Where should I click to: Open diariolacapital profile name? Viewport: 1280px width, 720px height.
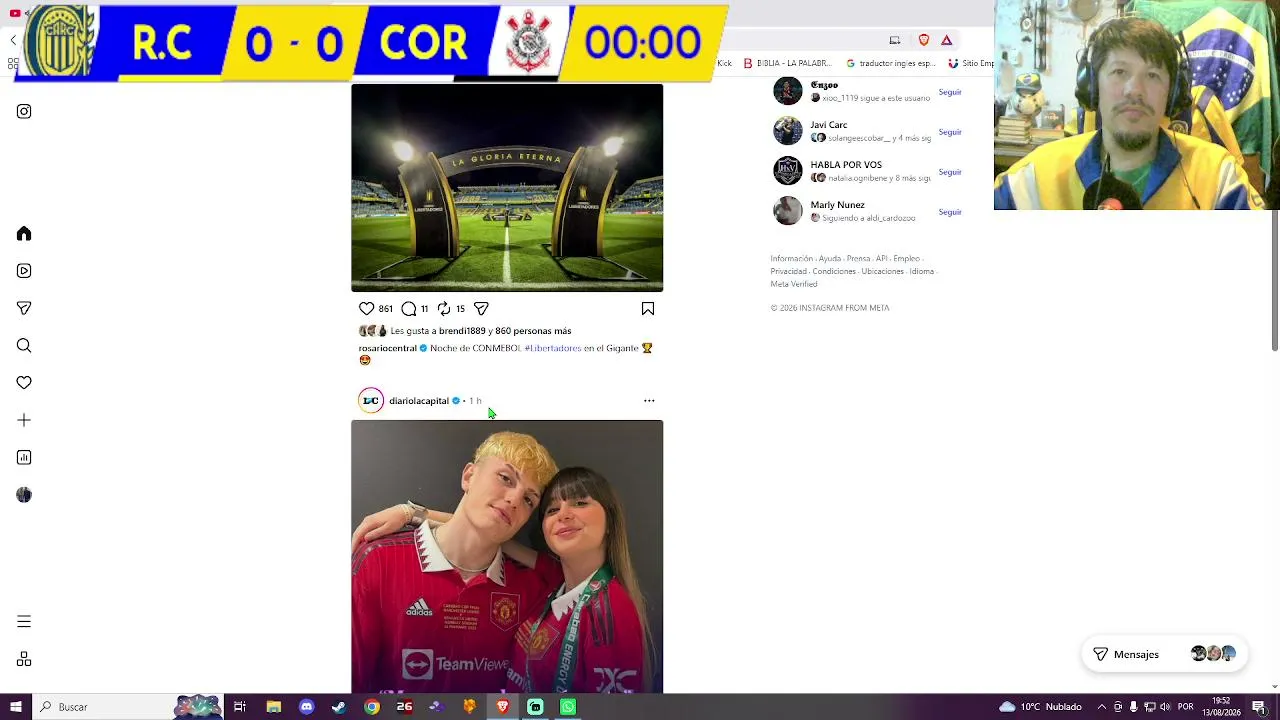(x=419, y=401)
